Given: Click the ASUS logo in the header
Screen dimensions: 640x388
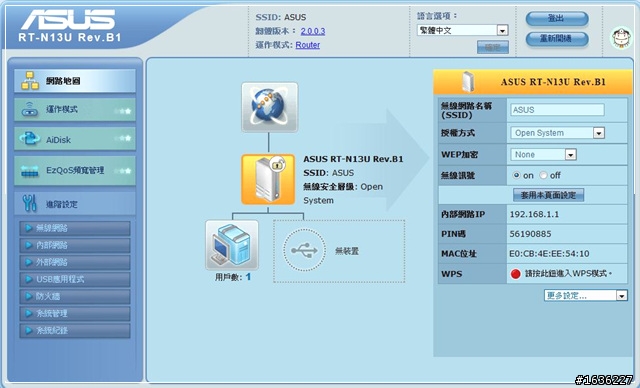Looking at the screenshot, I should 68,20.
